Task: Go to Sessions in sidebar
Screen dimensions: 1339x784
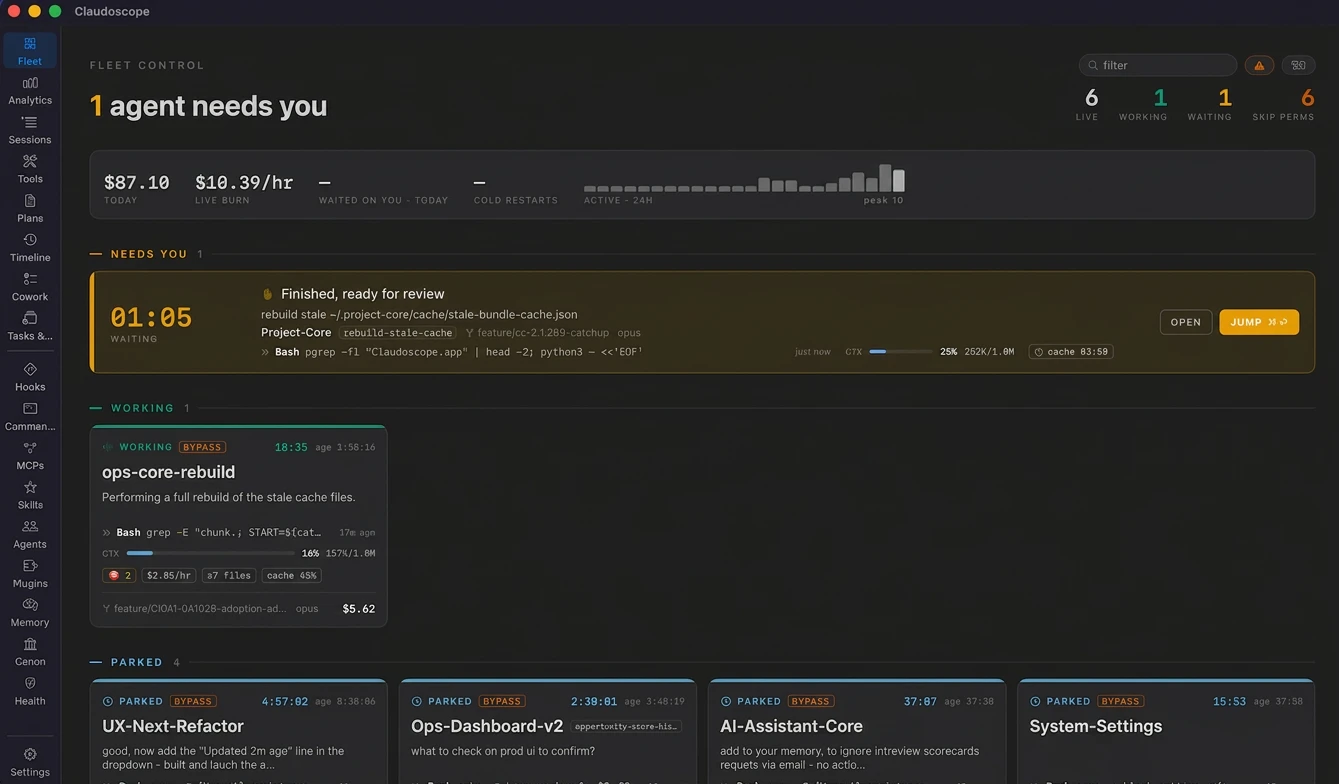Action: click(x=30, y=130)
